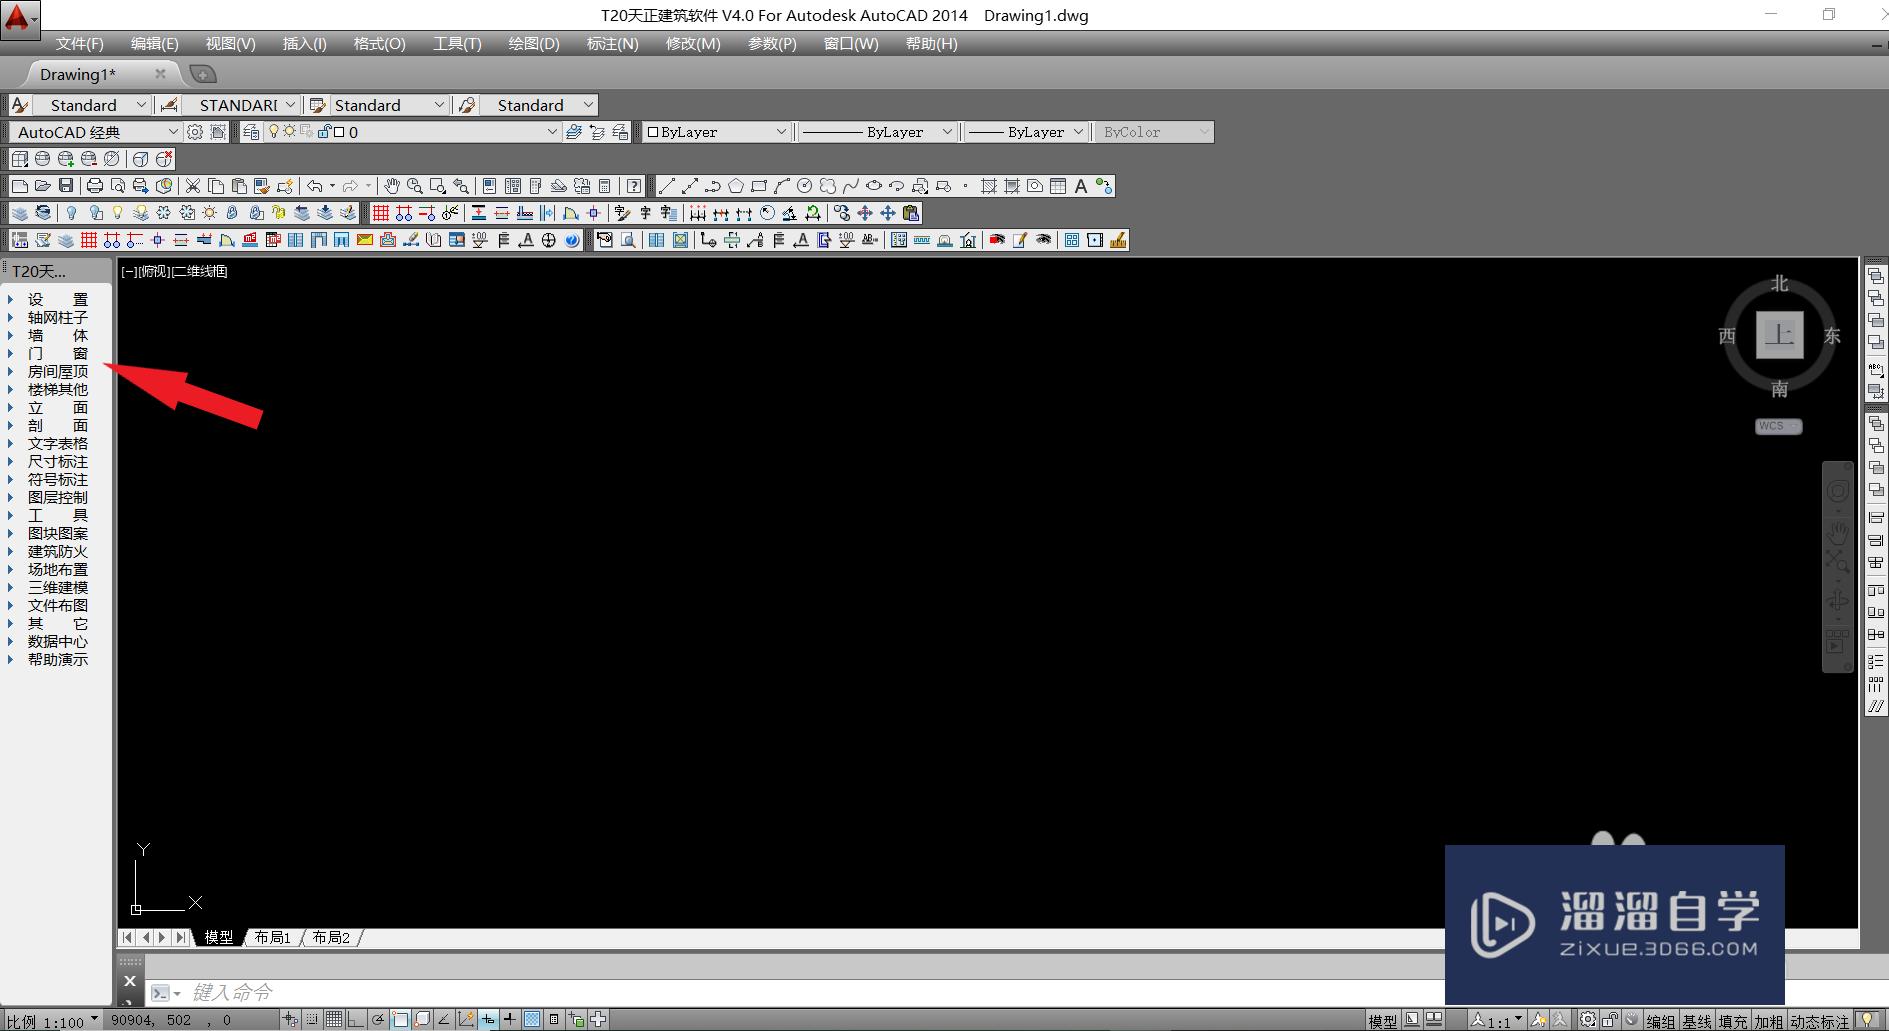Expand the 轴网柱子 menu group

(x=57, y=317)
